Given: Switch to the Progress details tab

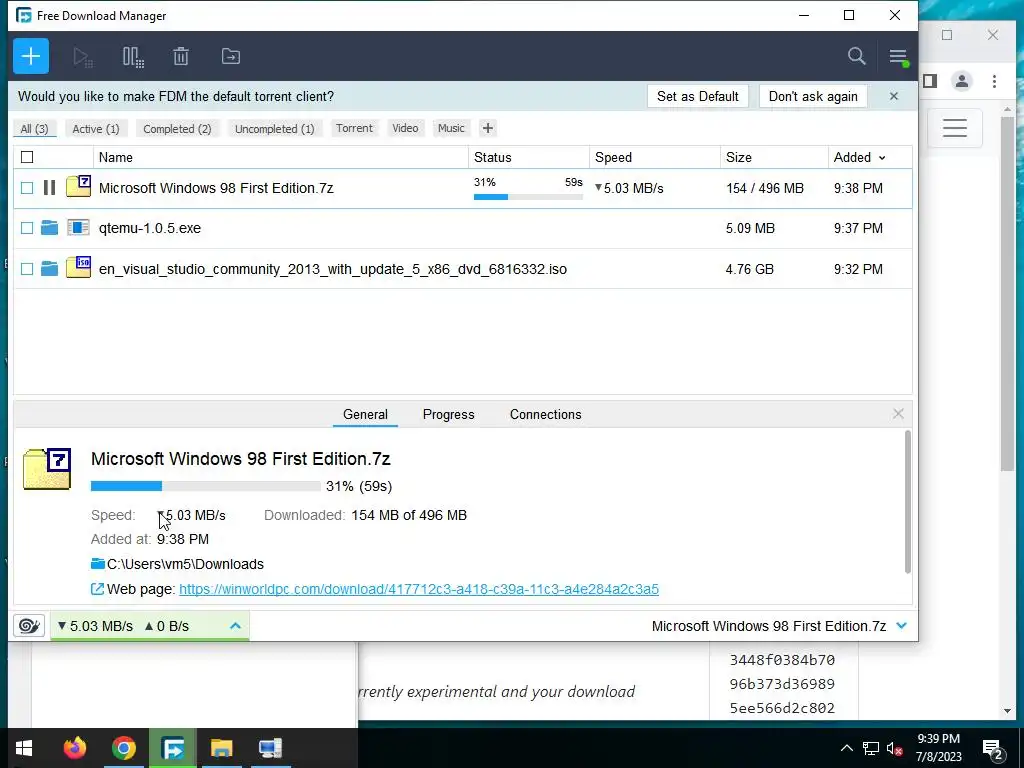Looking at the screenshot, I should coord(449,414).
